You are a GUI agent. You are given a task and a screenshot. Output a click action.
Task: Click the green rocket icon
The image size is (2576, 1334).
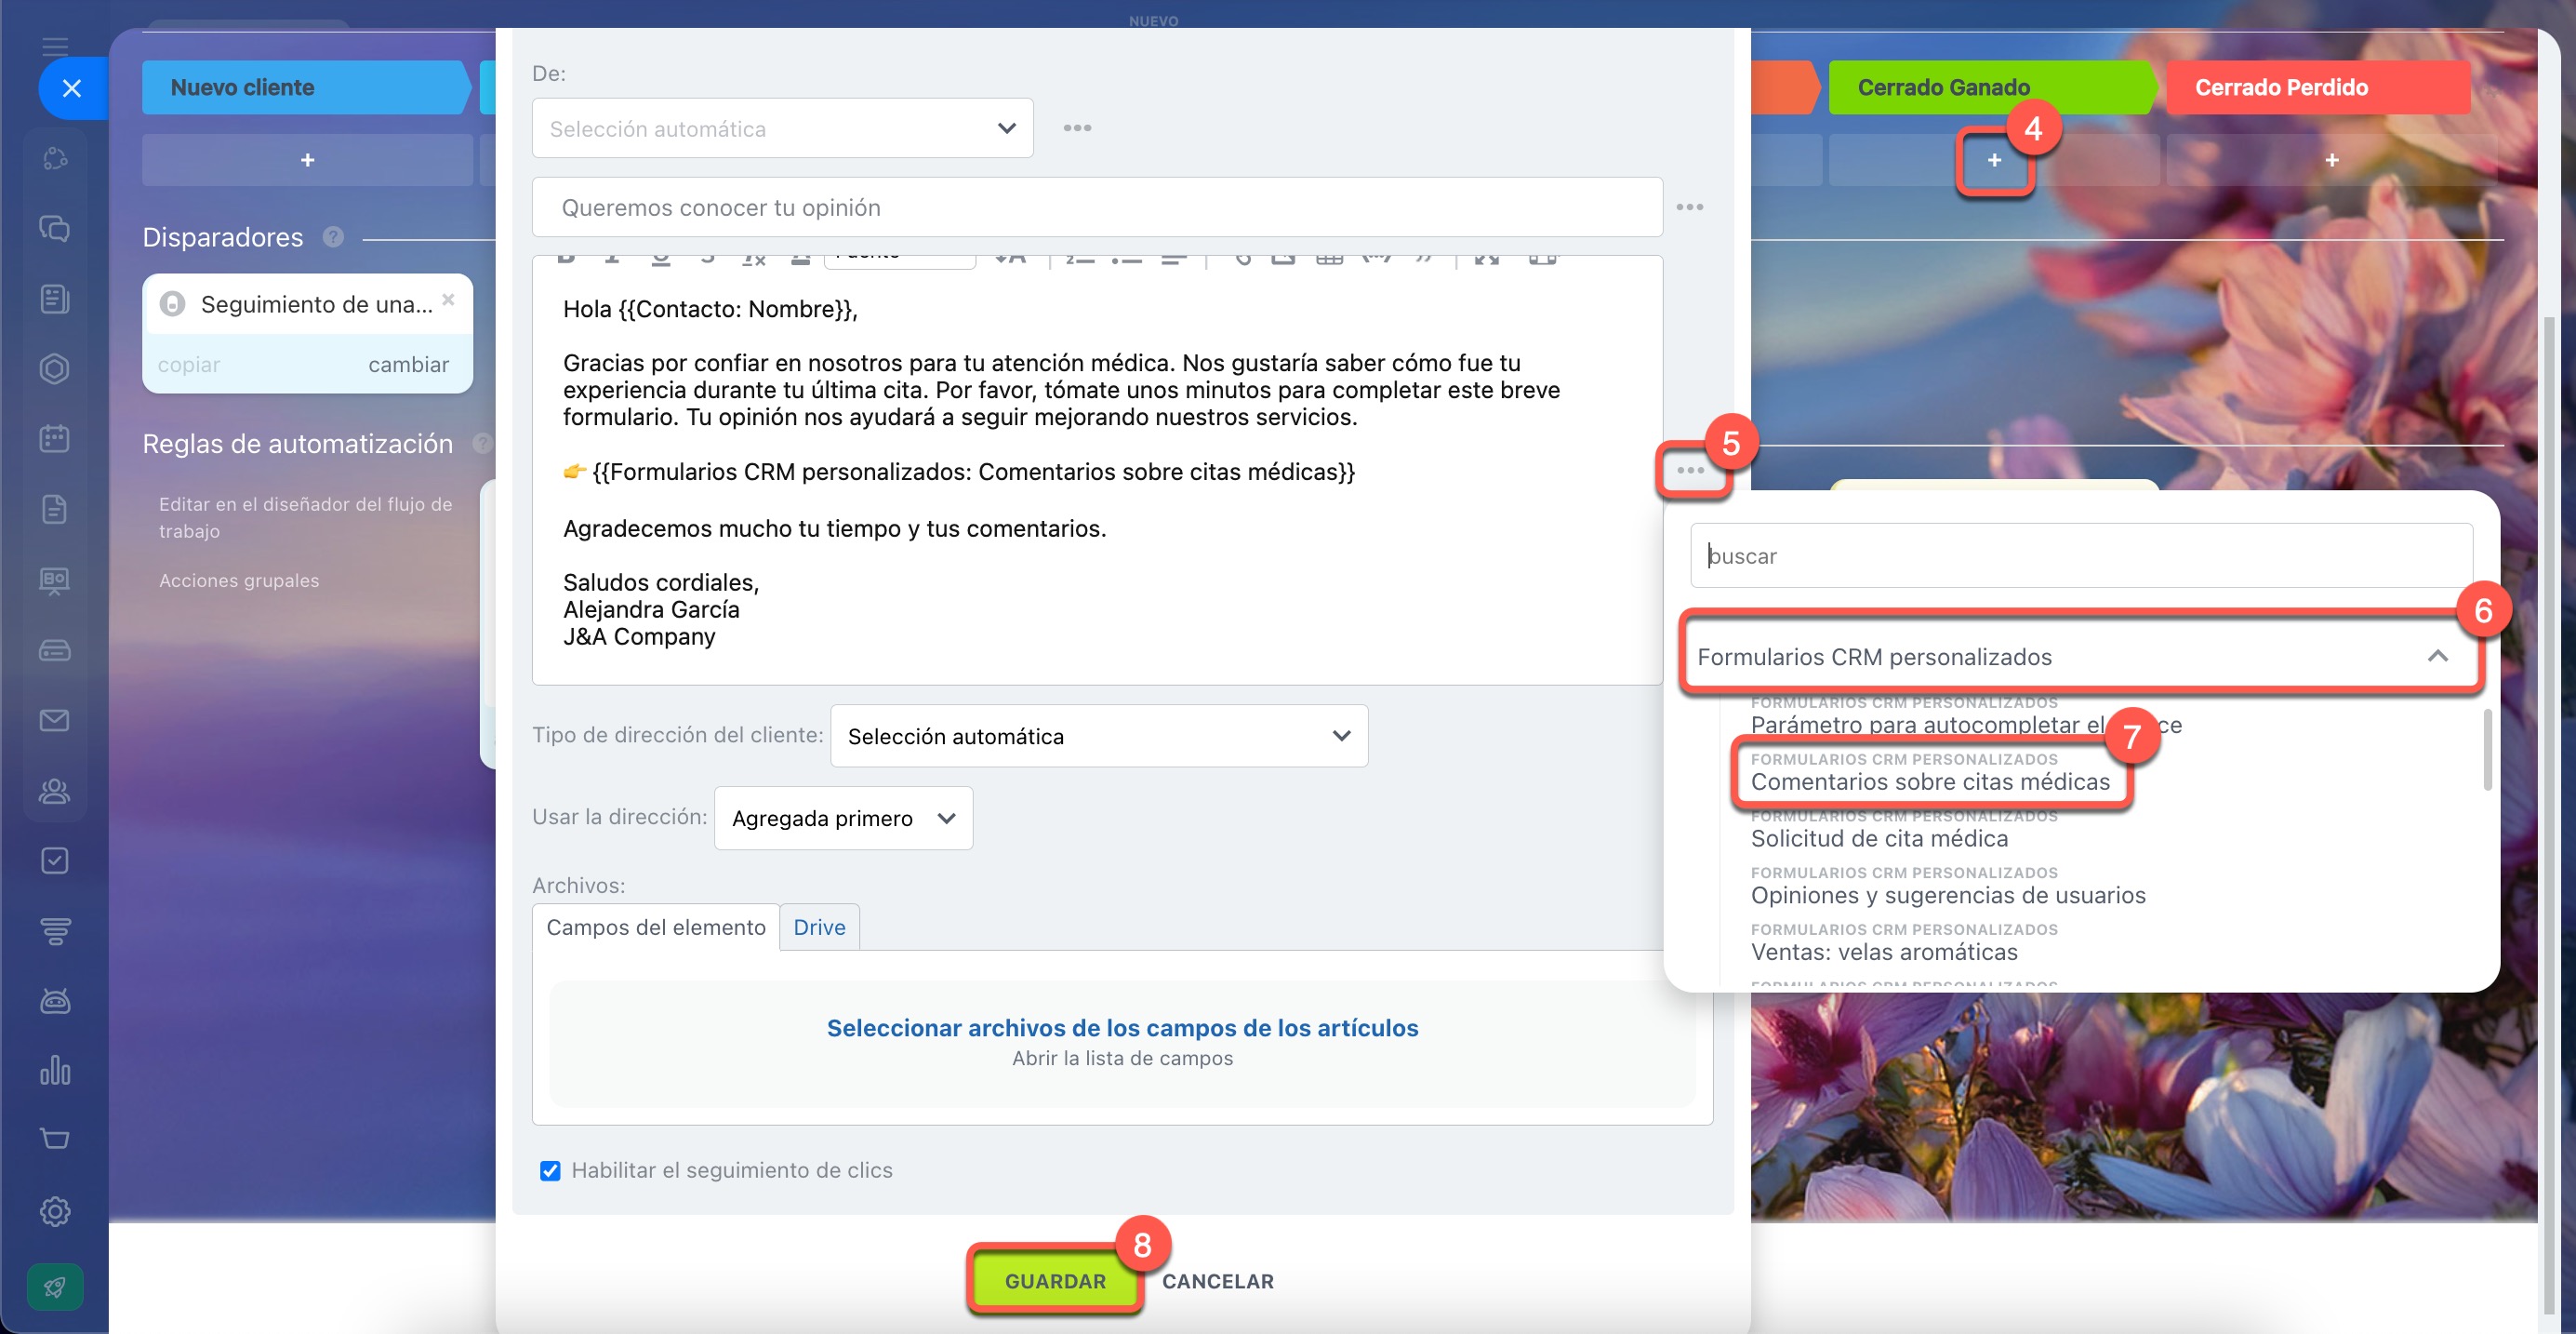pos(55,1287)
